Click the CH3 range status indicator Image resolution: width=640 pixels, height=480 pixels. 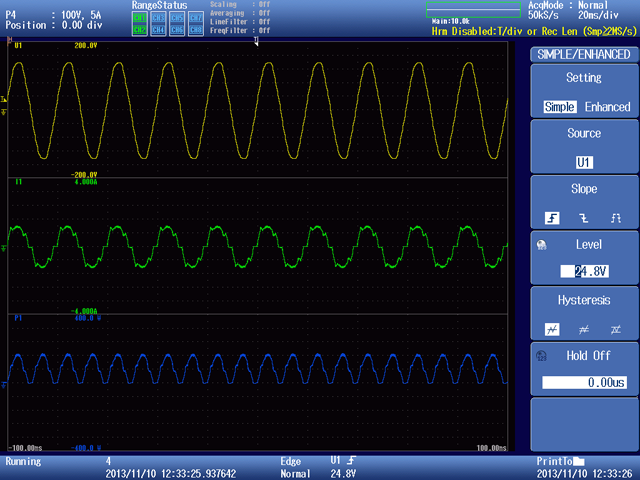[x=158, y=18]
